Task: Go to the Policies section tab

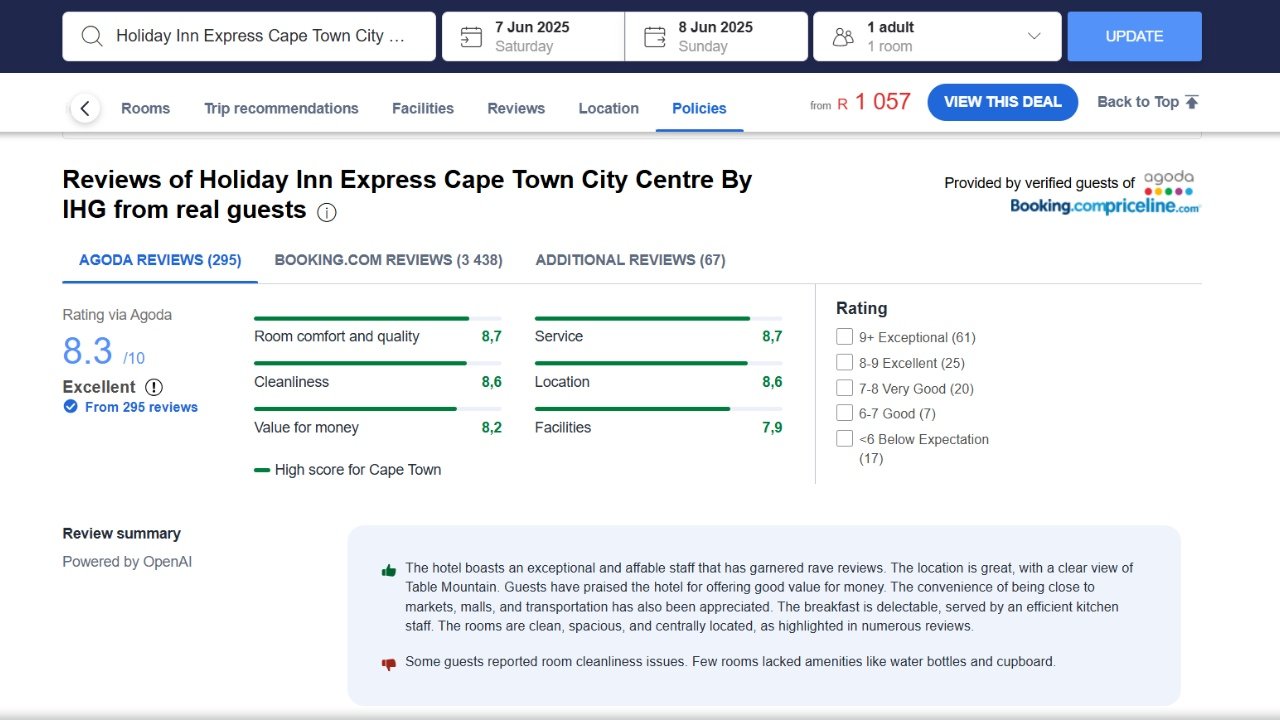Action: point(699,108)
